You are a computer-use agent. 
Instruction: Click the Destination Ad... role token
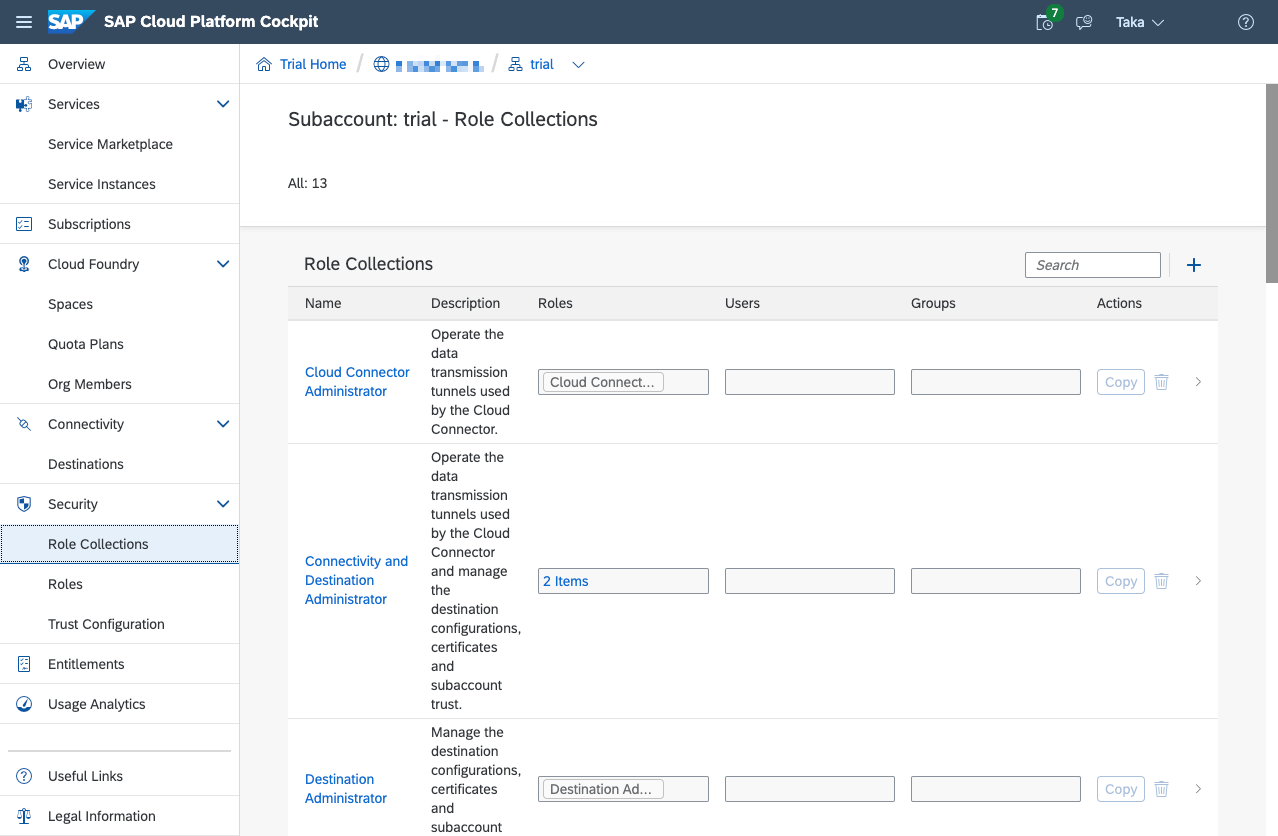pyautogui.click(x=603, y=789)
